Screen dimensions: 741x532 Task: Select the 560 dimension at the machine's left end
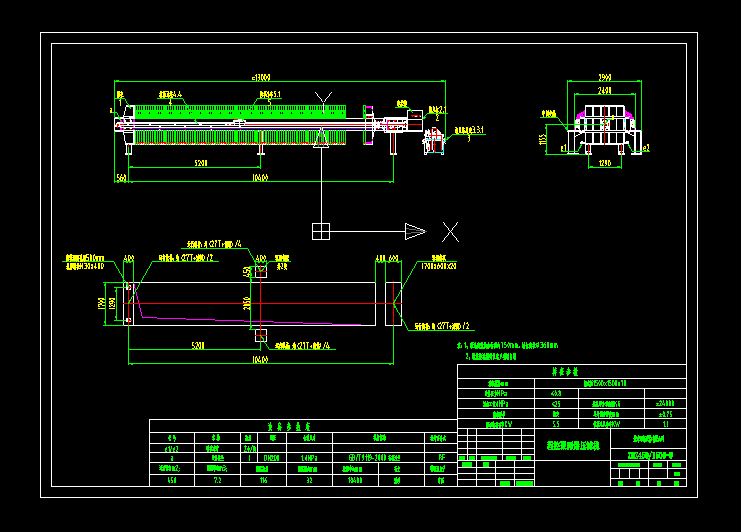121,178
